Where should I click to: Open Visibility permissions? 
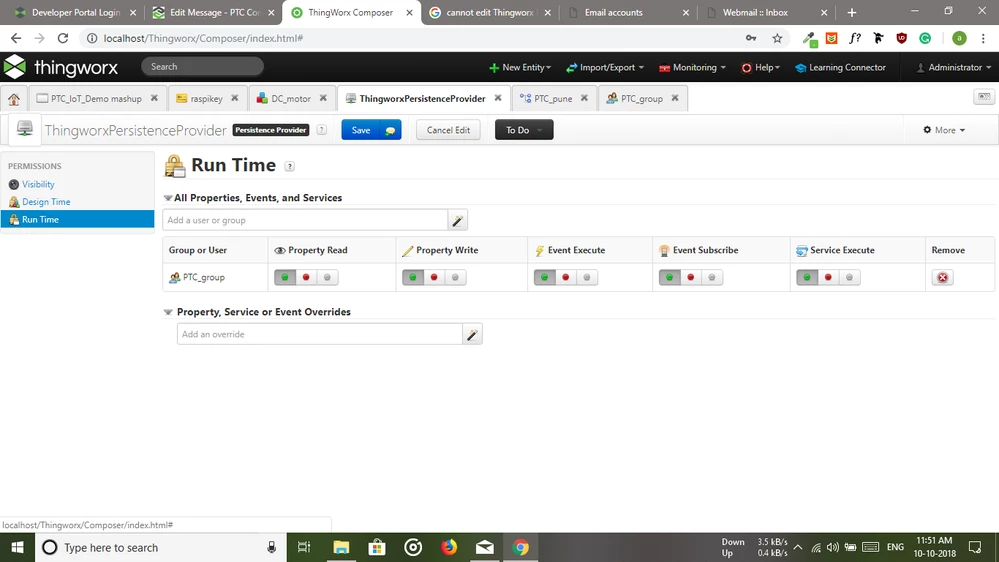[38, 184]
